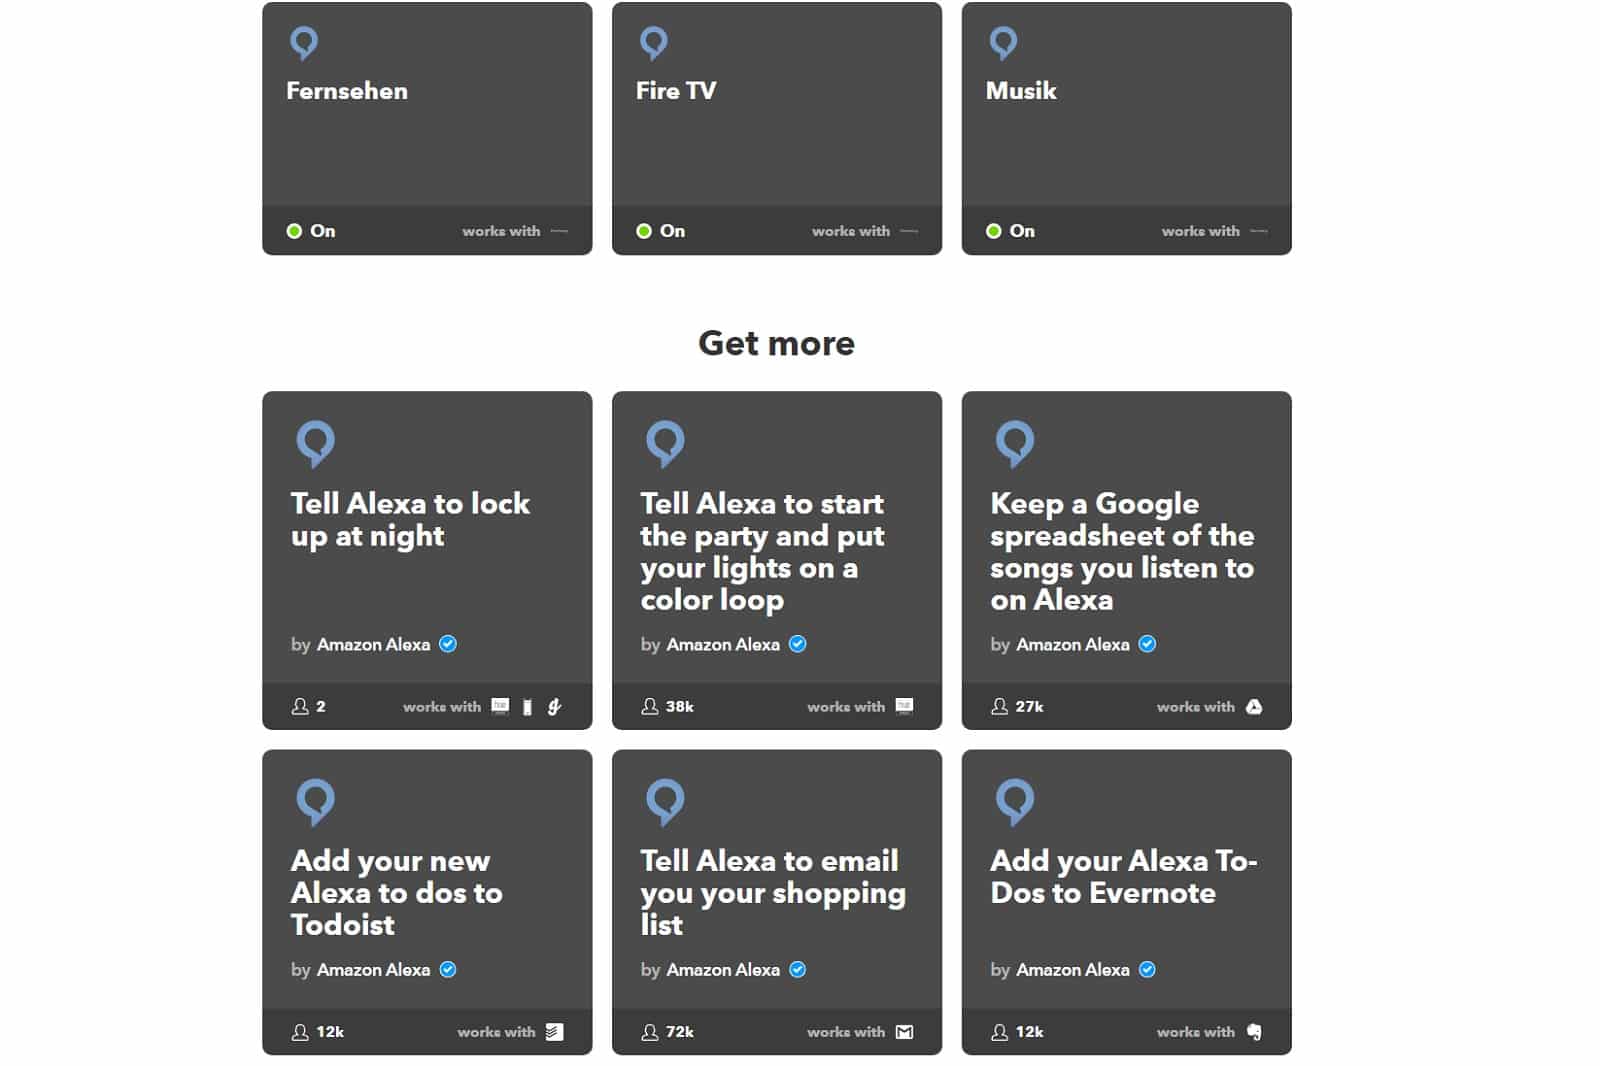Click Amazon Alexa author on Todoist applet
The width and height of the screenshot is (1600, 1066).
[x=373, y=970]
